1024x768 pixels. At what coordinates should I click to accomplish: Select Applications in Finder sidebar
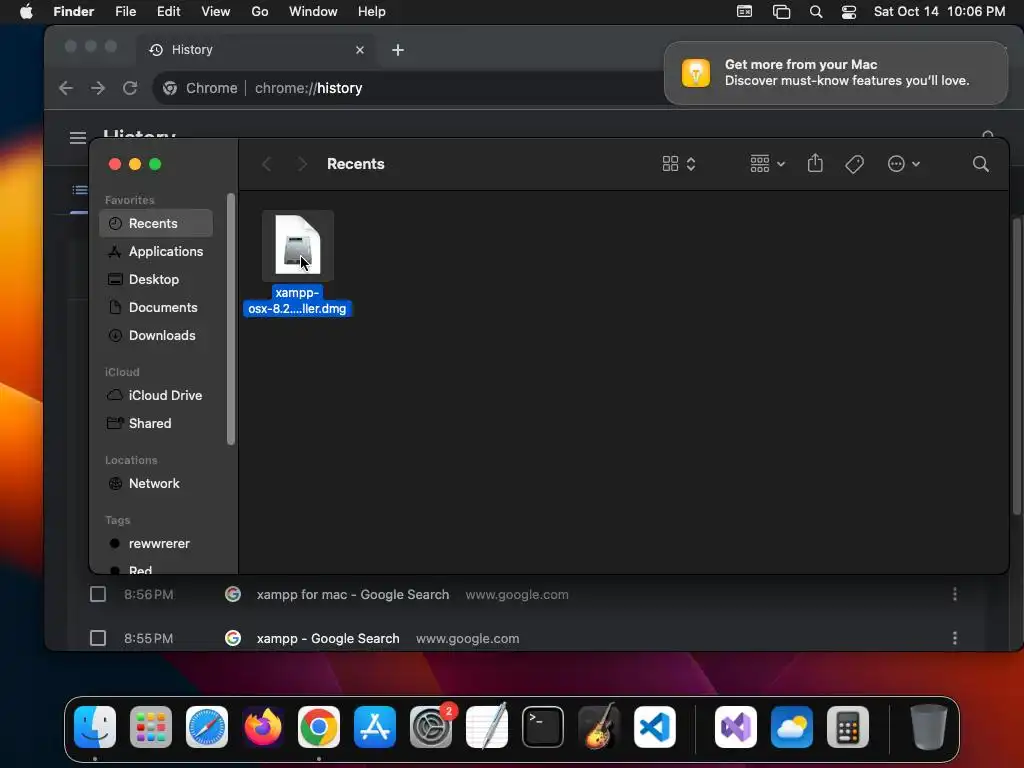[x=156, y=251]
